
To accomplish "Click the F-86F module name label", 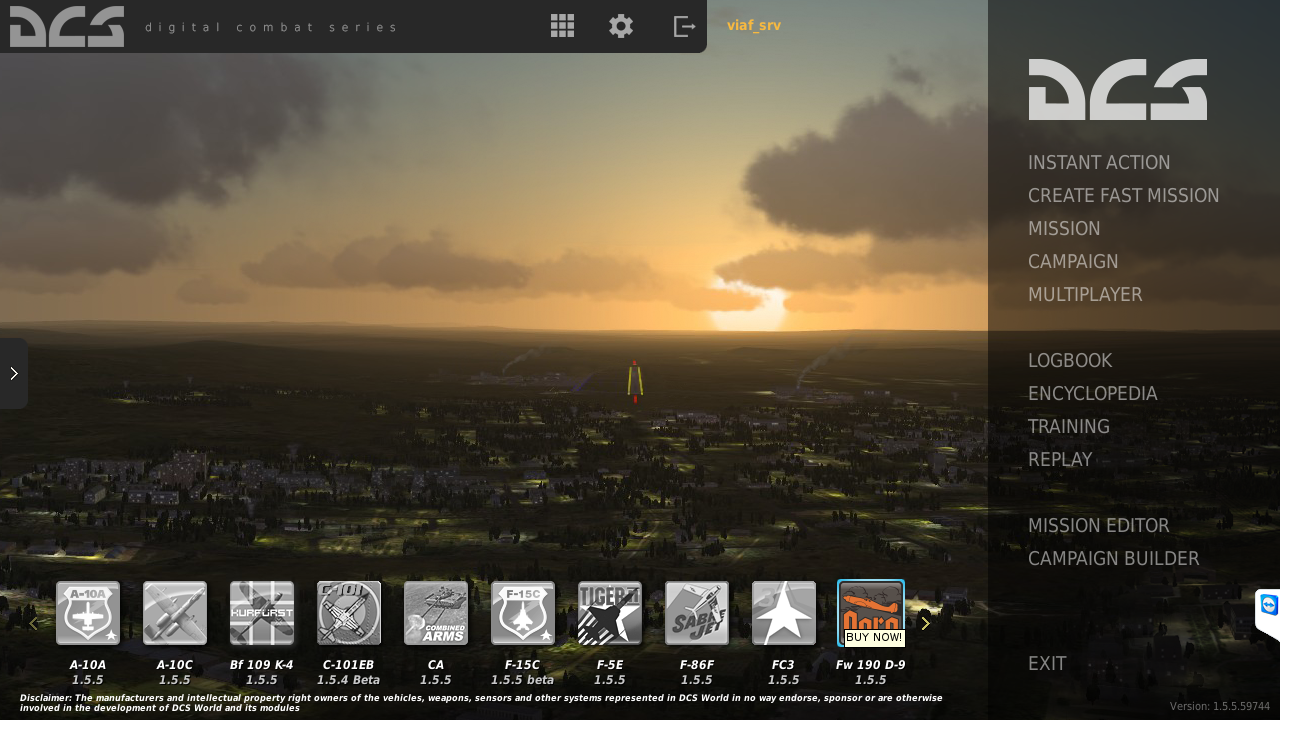I will coord(697,665).
